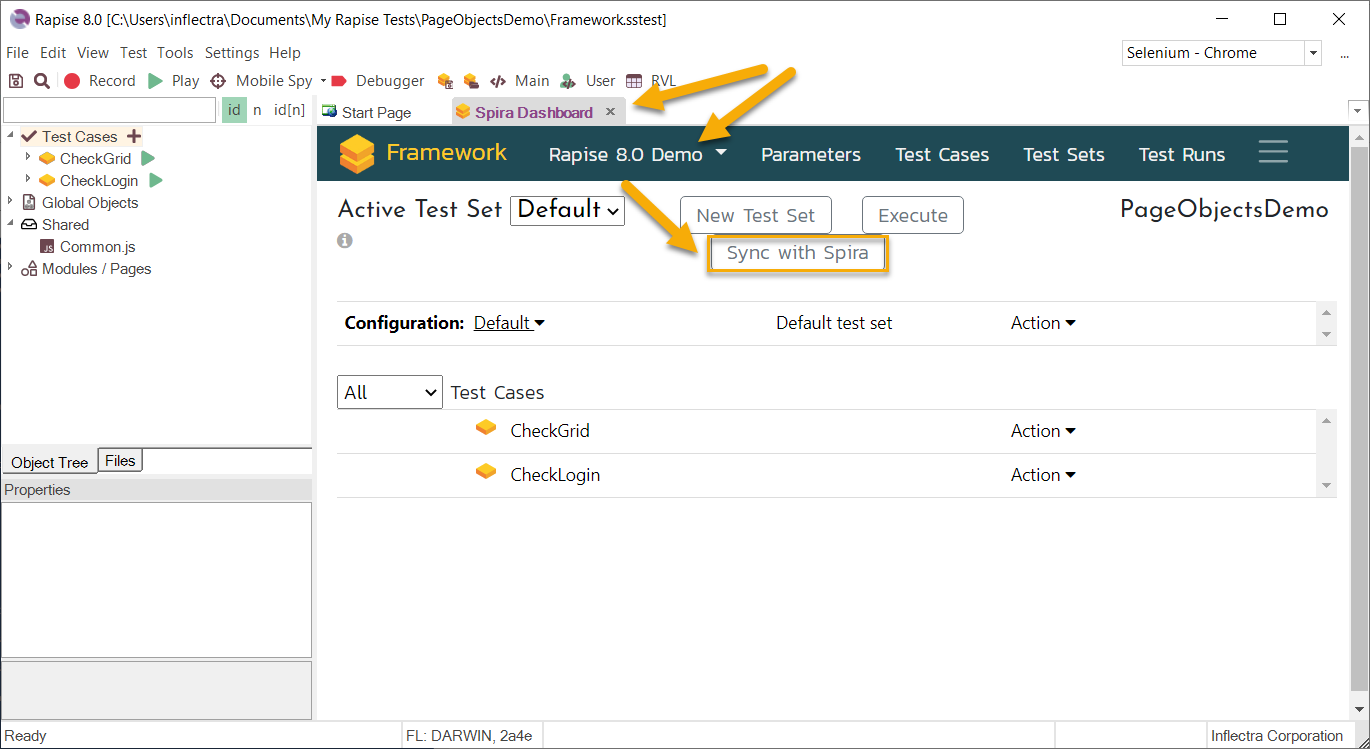Click the Sync with Spira button

point(797,254)
